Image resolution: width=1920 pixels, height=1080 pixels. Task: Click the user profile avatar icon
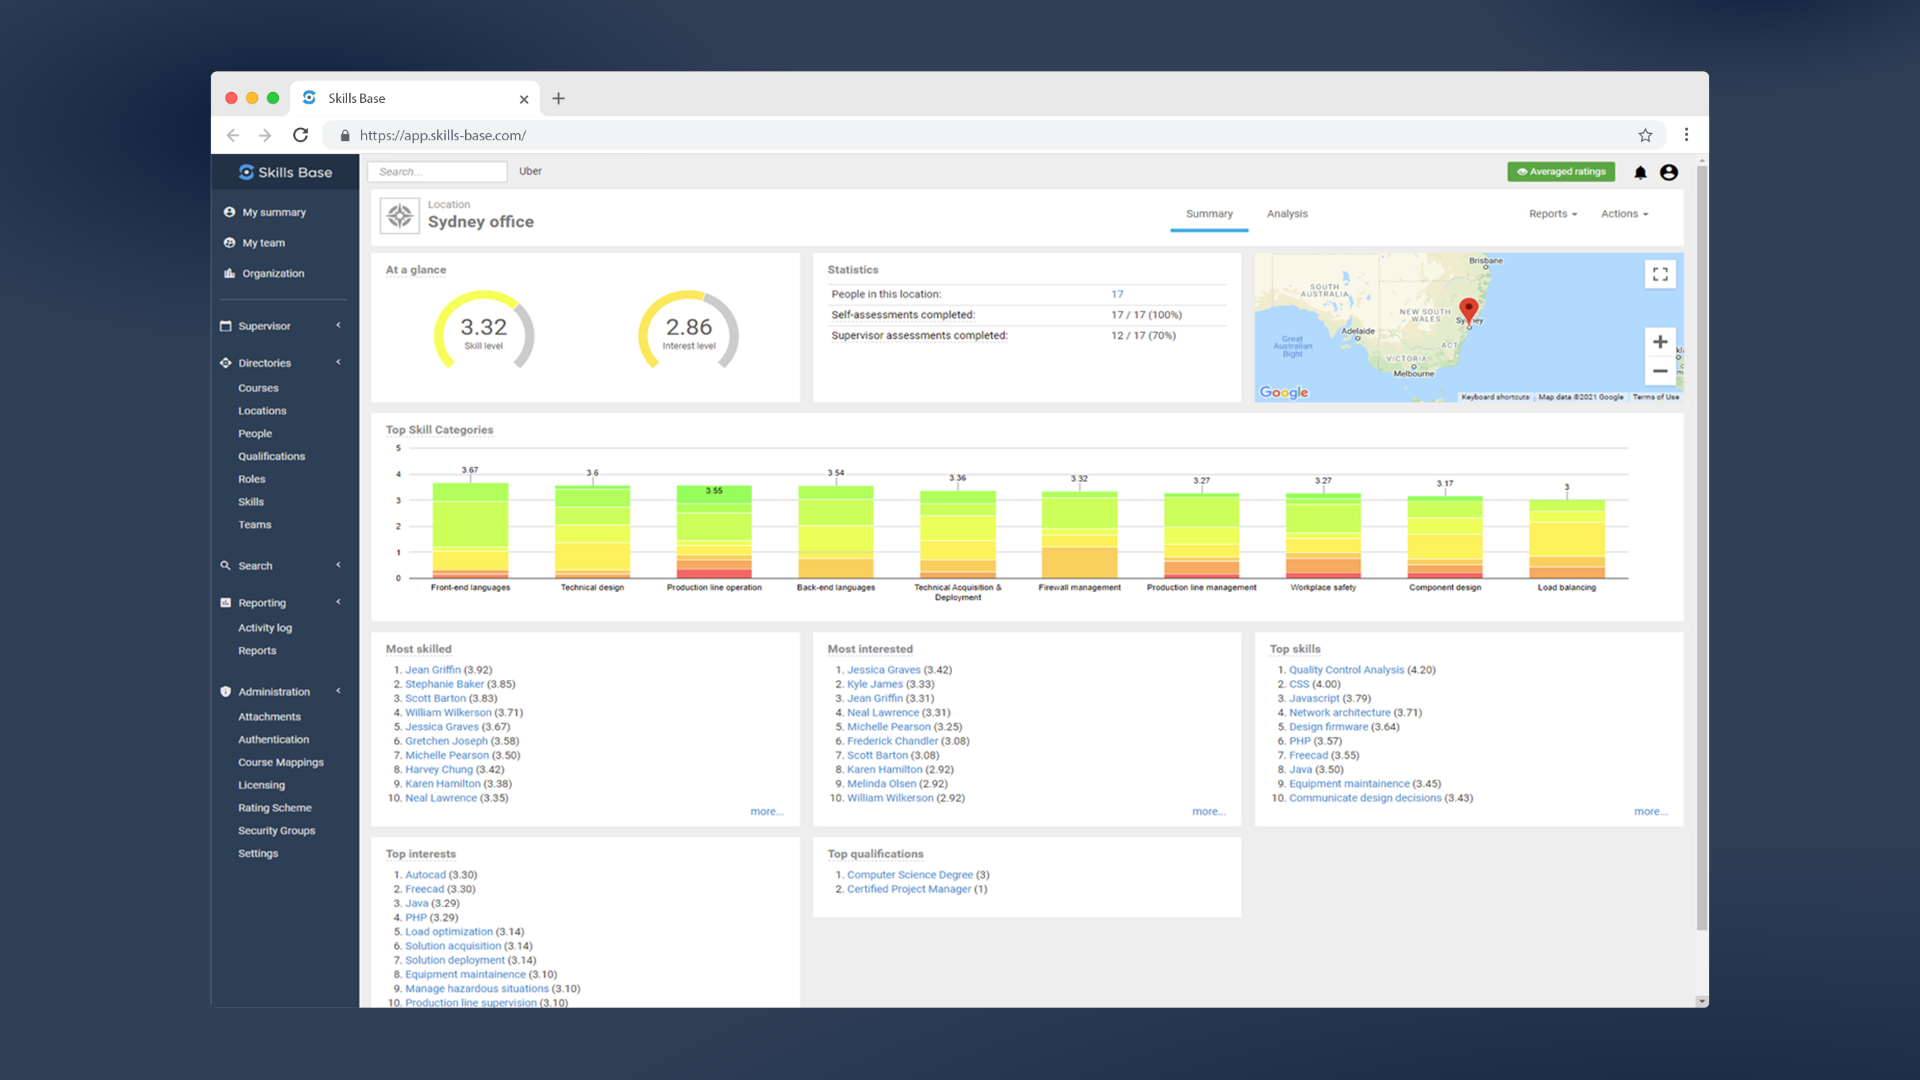[x=1668, y=171]
